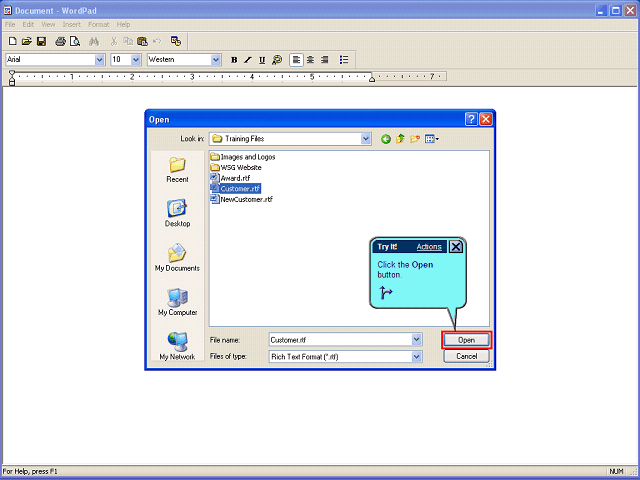Screen dimensions: 640x480
Task: Select the Award.rtf file
Action: coord(230,178)
